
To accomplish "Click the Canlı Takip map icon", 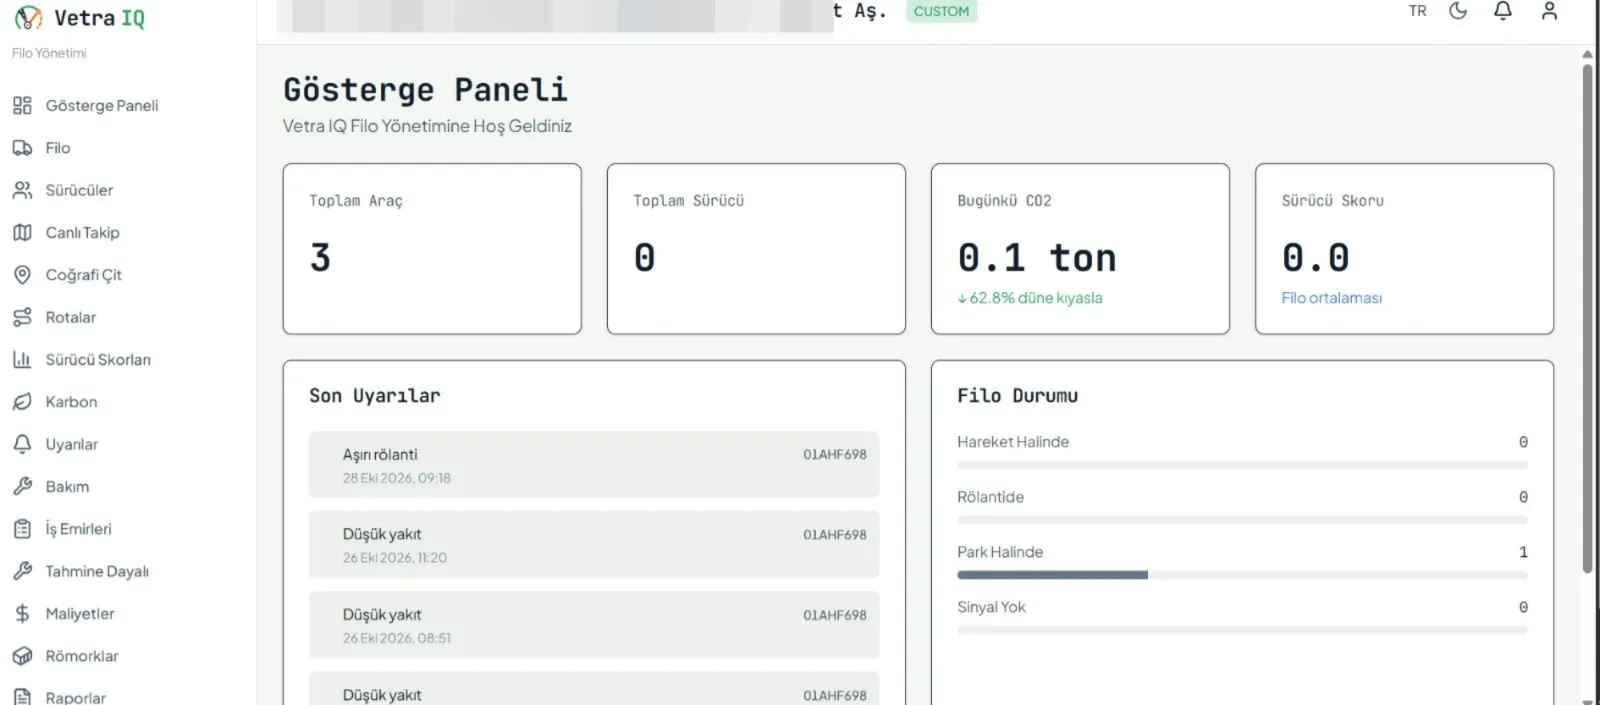I will [x=22, y=232].
